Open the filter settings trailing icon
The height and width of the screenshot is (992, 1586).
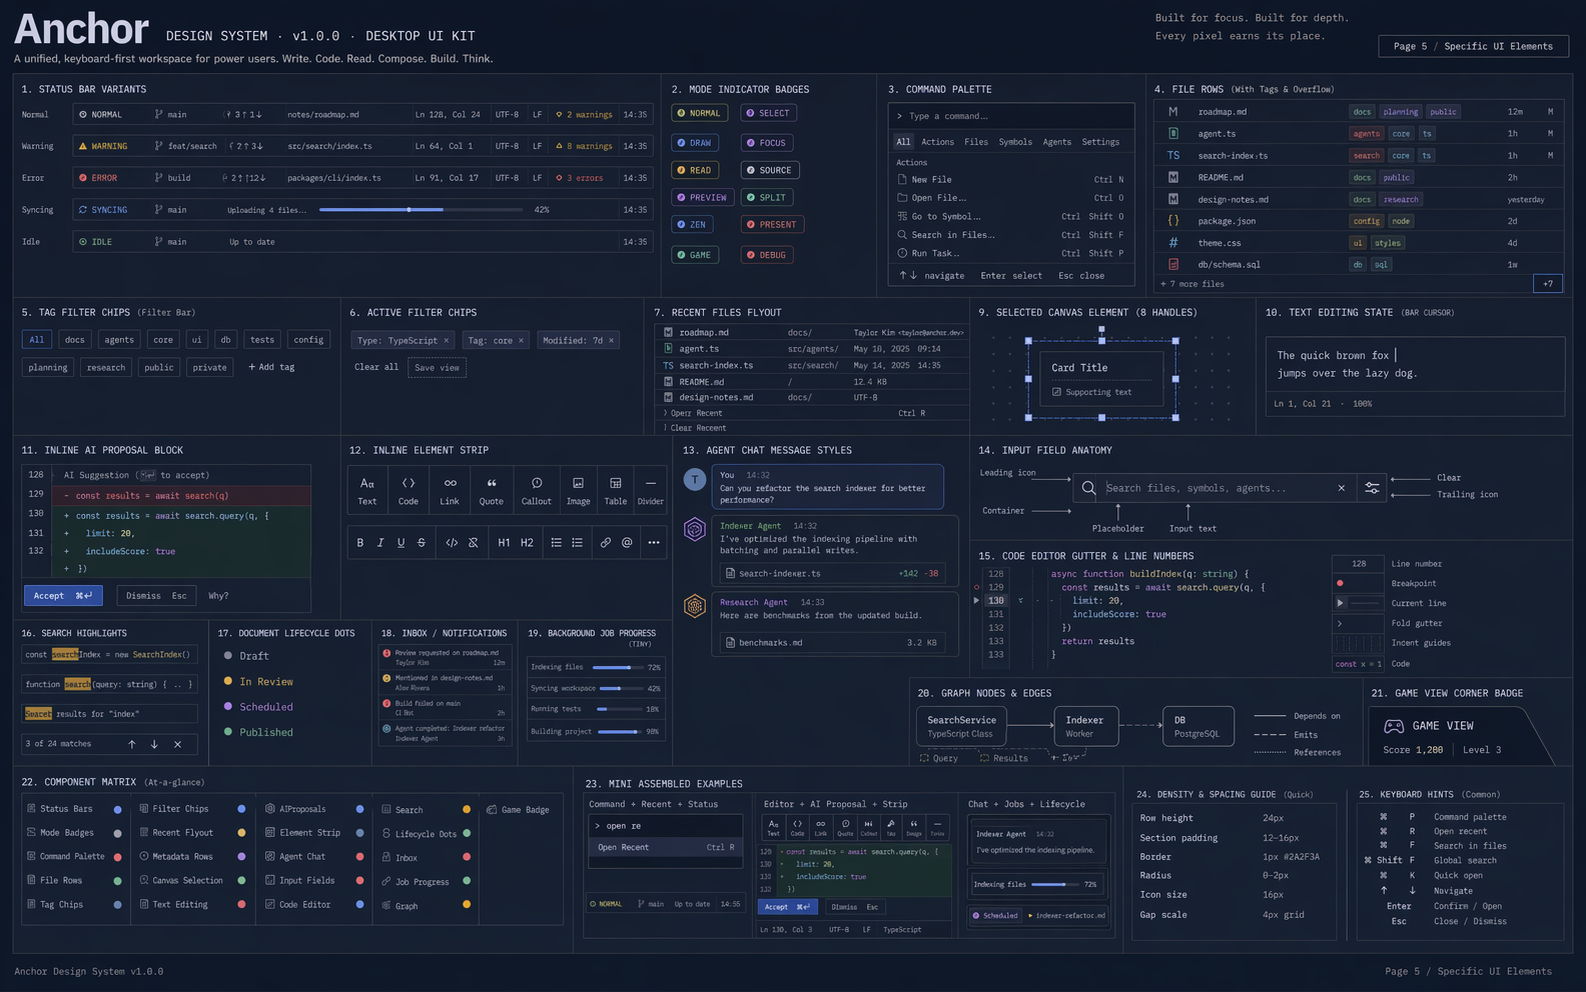point(1372,488)
